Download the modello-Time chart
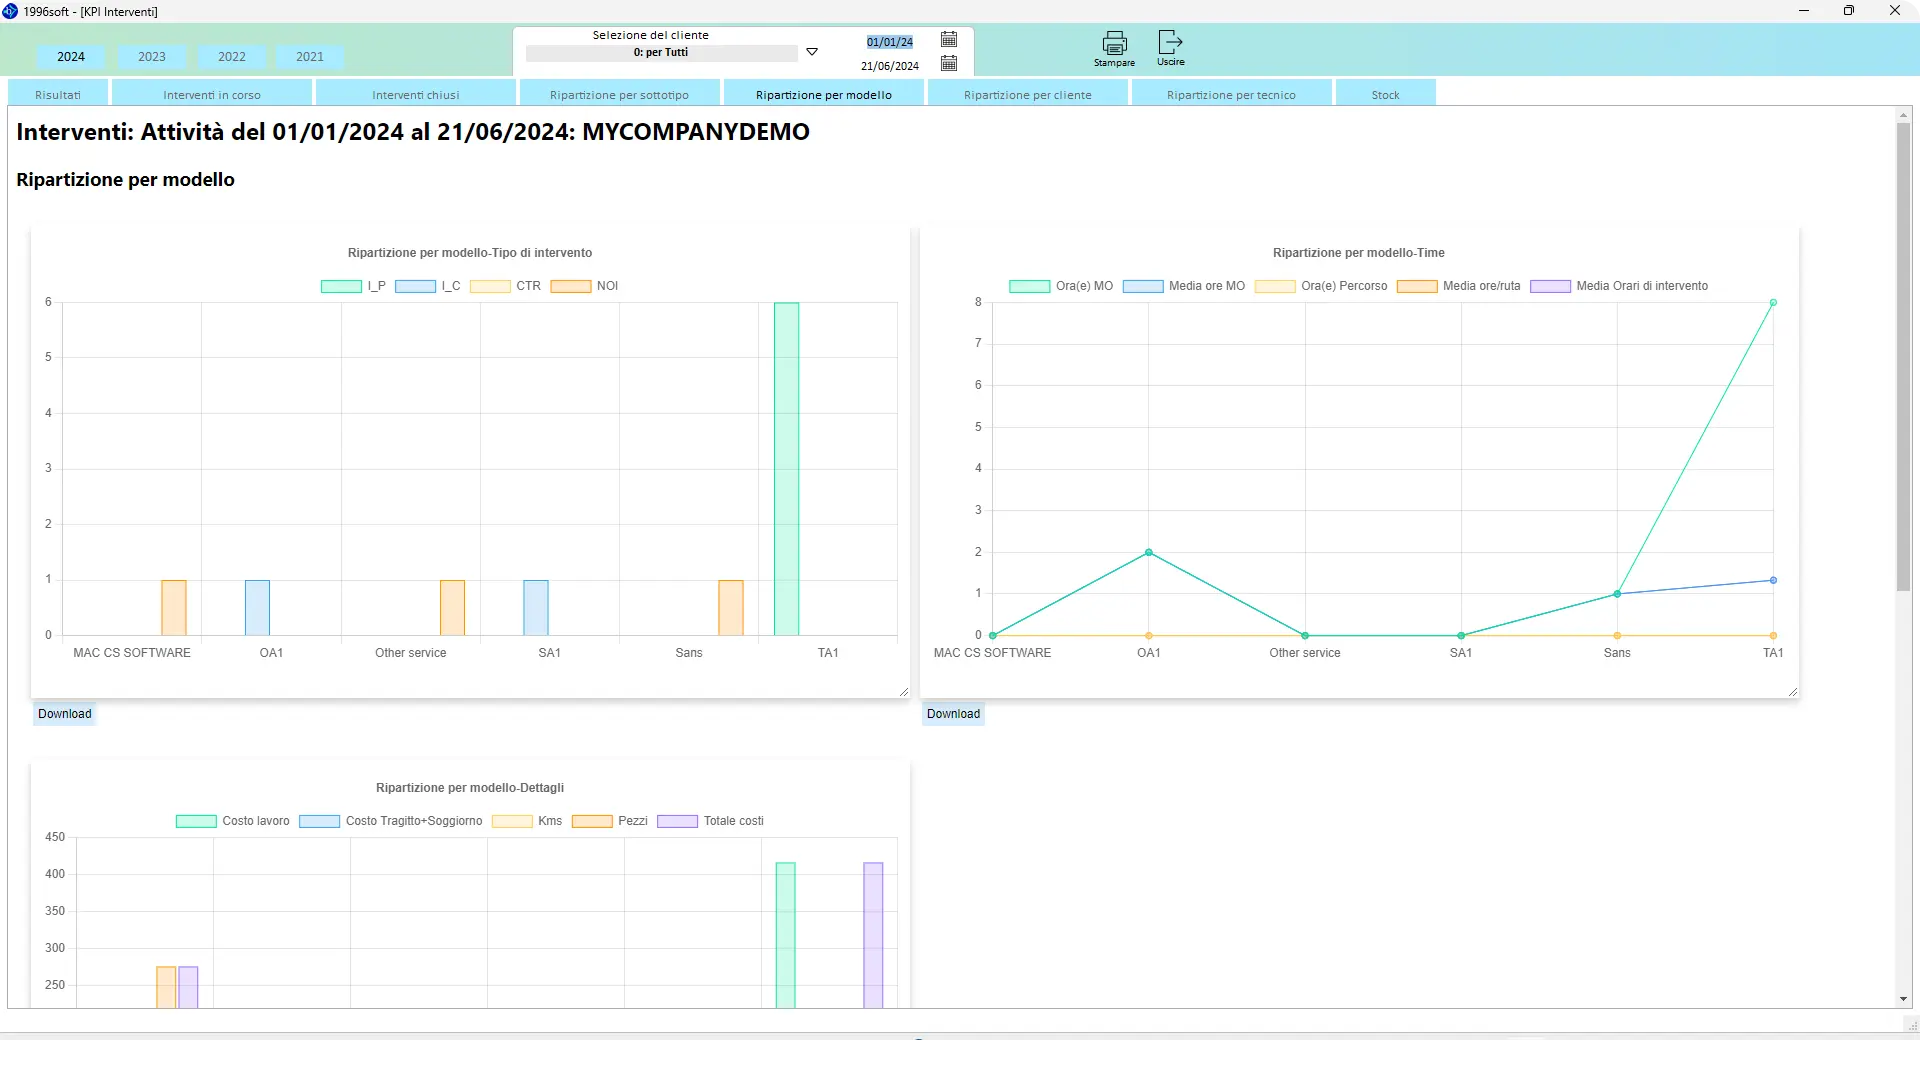 click(953, 714)
